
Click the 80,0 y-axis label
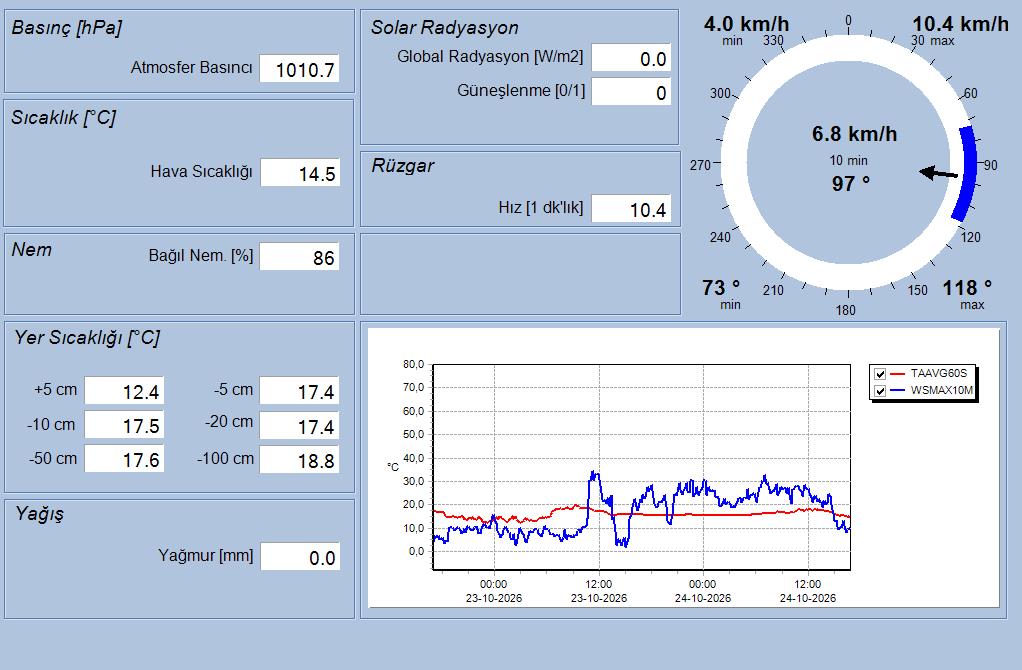(x=413, y=364)
